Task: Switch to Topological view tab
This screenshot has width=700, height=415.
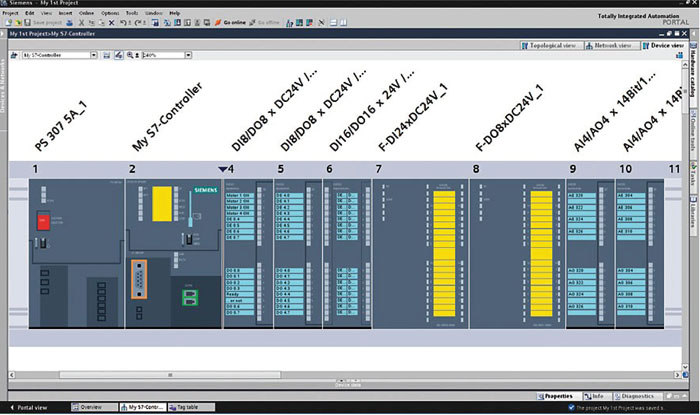Action: click(x=549, y=45)
